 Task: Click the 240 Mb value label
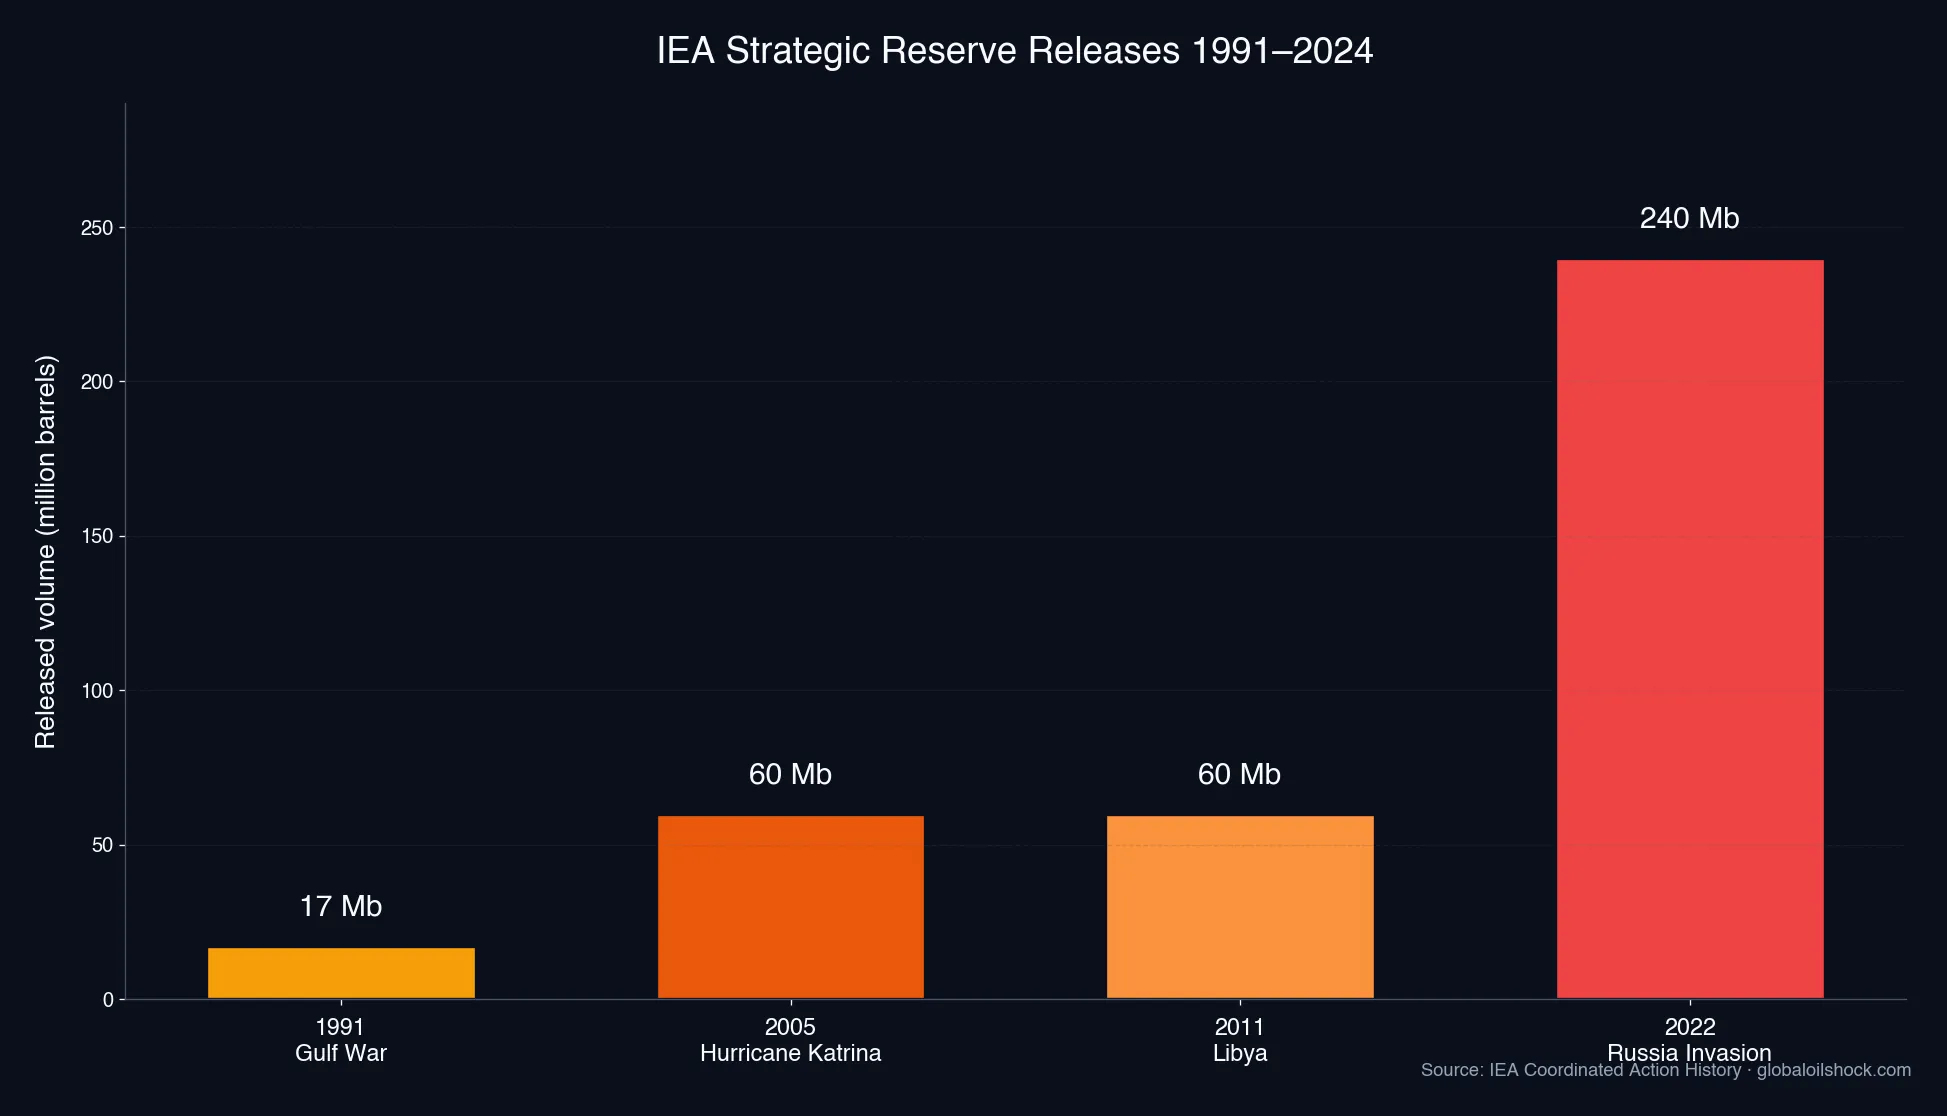click(x=1689, y=218)
